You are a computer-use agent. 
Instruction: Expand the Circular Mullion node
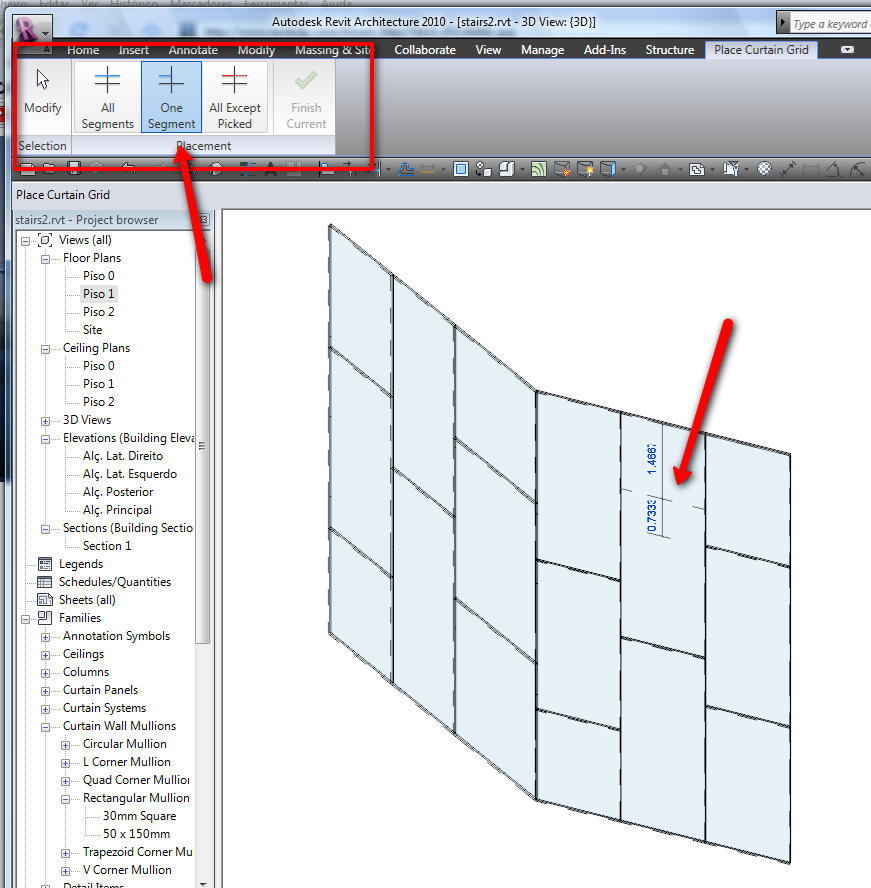click(x=66, y=745)
